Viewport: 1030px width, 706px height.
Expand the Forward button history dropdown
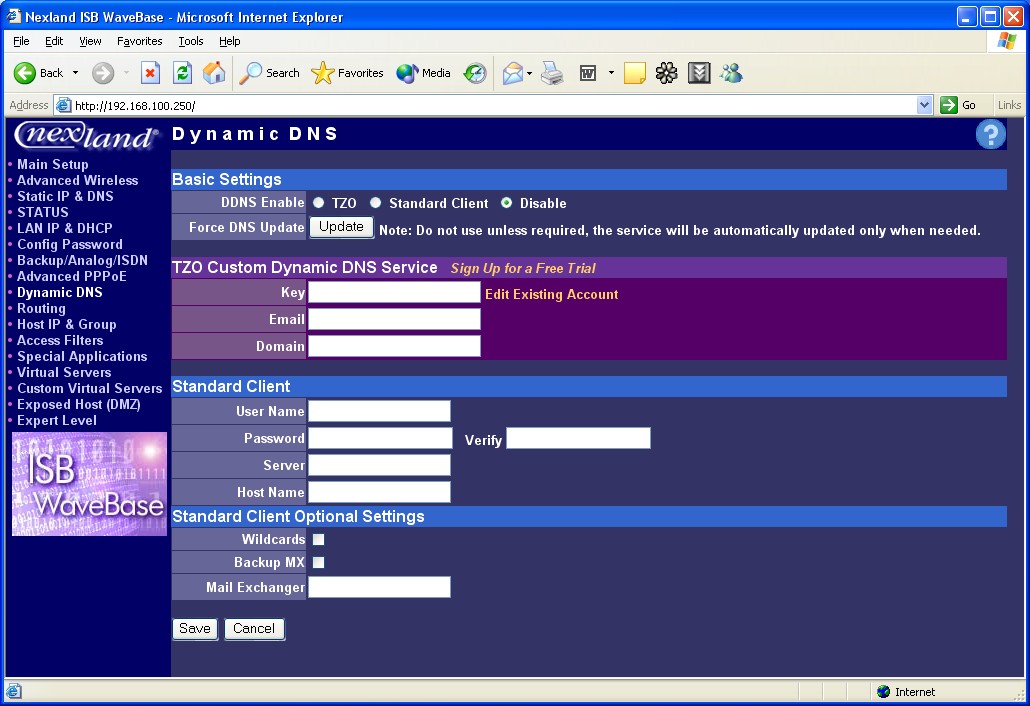click(x=125, y=73)
